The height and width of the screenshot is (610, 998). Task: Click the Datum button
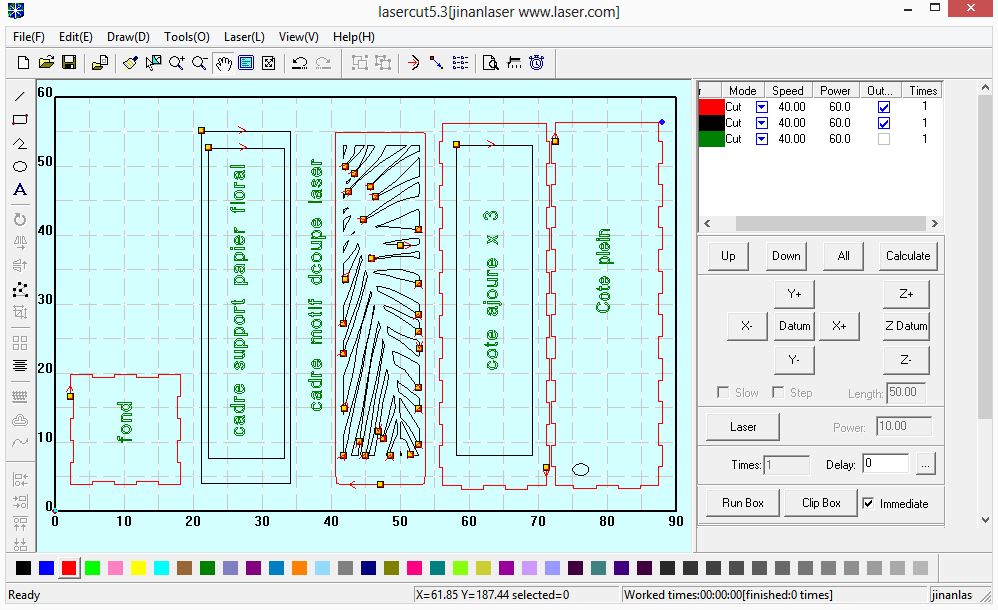pos(794,326)
